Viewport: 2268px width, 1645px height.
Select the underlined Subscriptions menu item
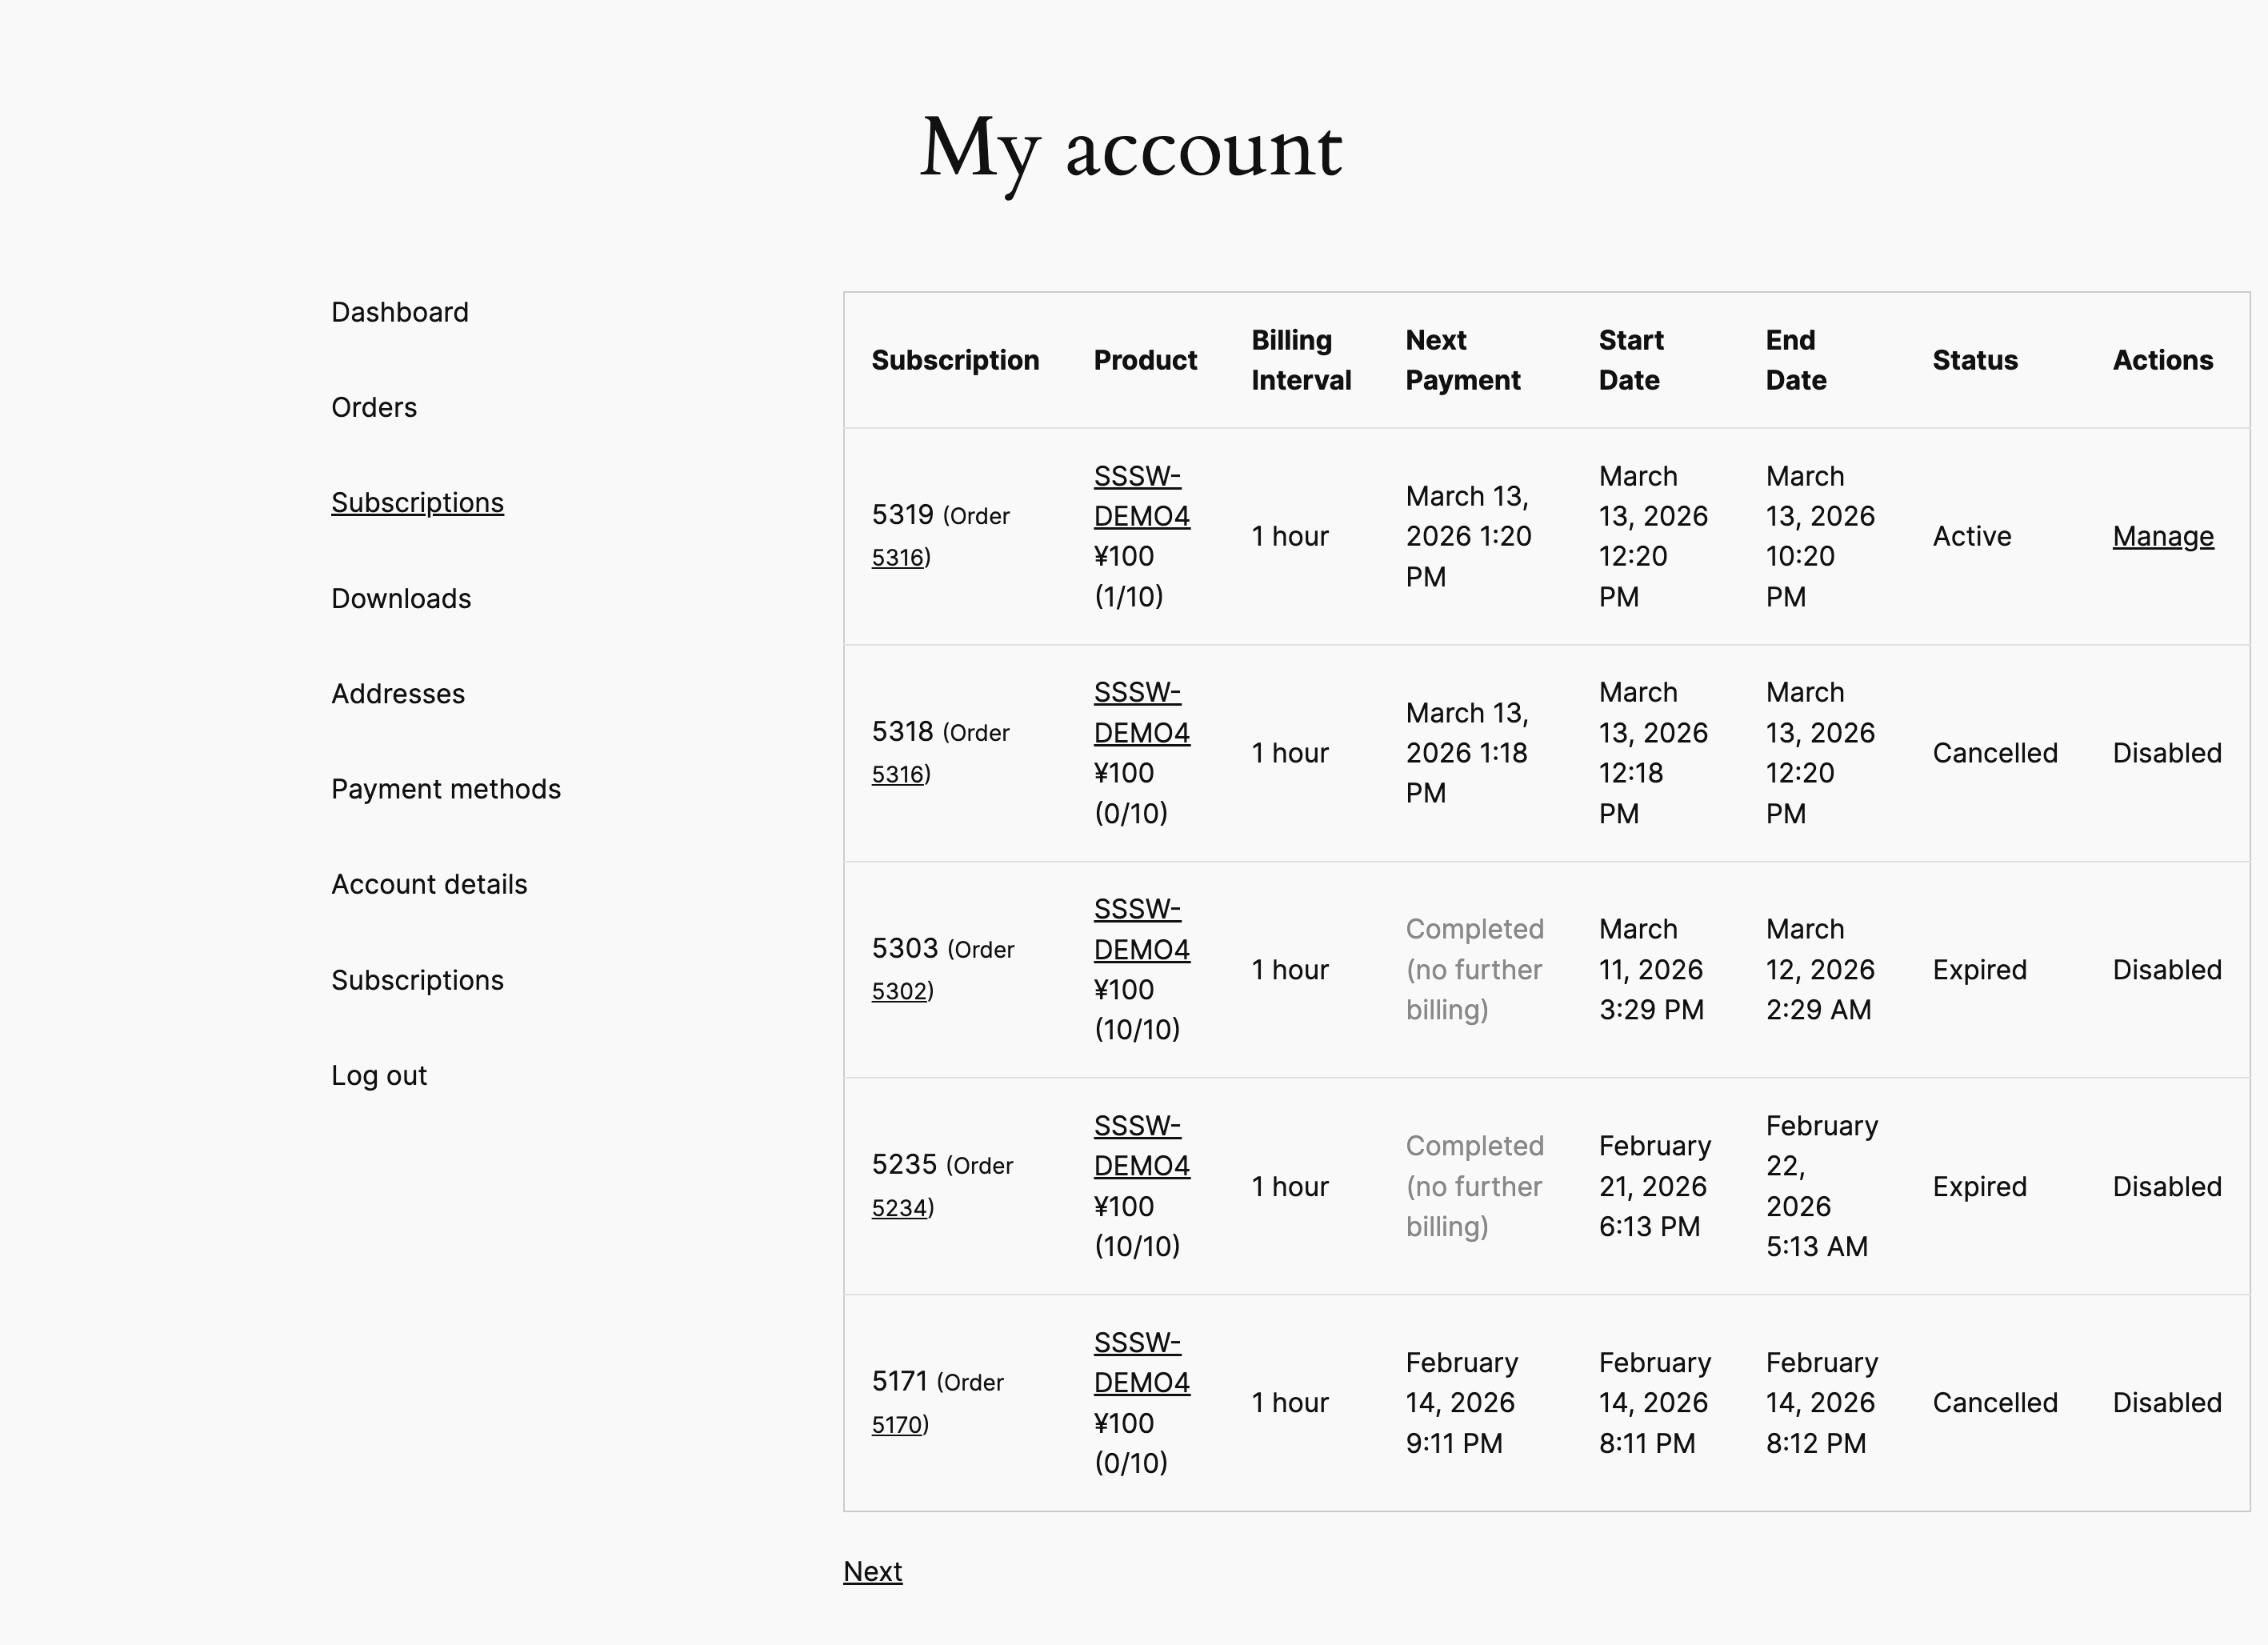pyautogui.click(x=417, y=502)
